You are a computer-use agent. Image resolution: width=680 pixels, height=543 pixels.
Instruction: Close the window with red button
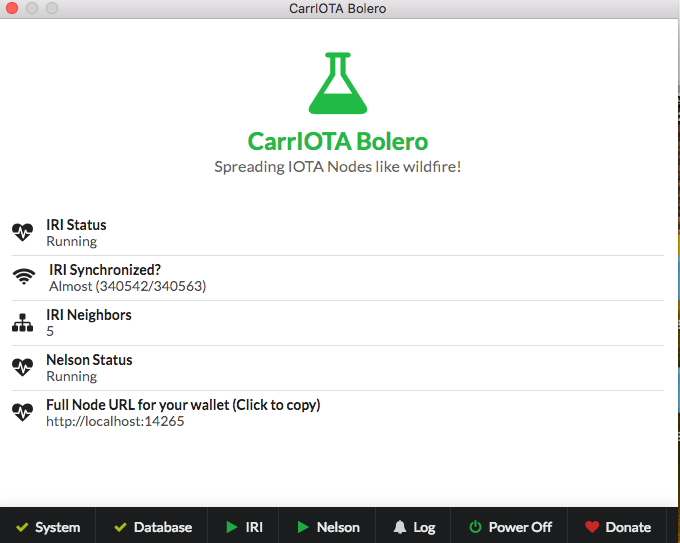(x=12, y=8)
